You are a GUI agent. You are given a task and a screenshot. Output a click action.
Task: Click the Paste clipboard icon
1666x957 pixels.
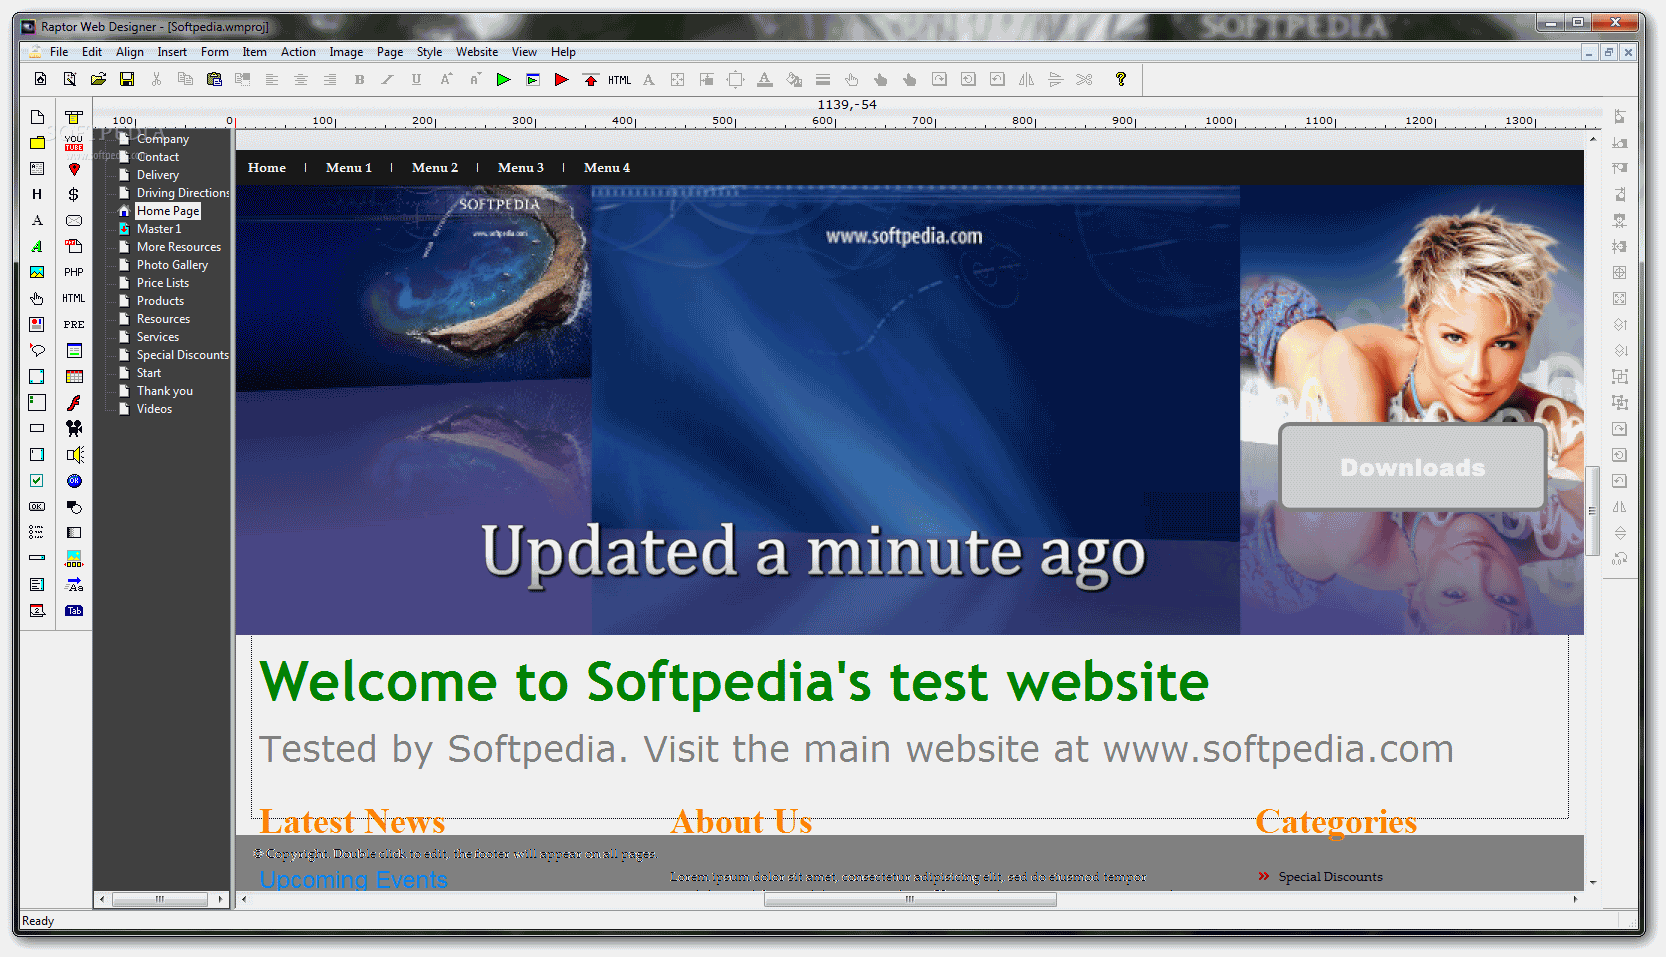click(x=214, y=79)
